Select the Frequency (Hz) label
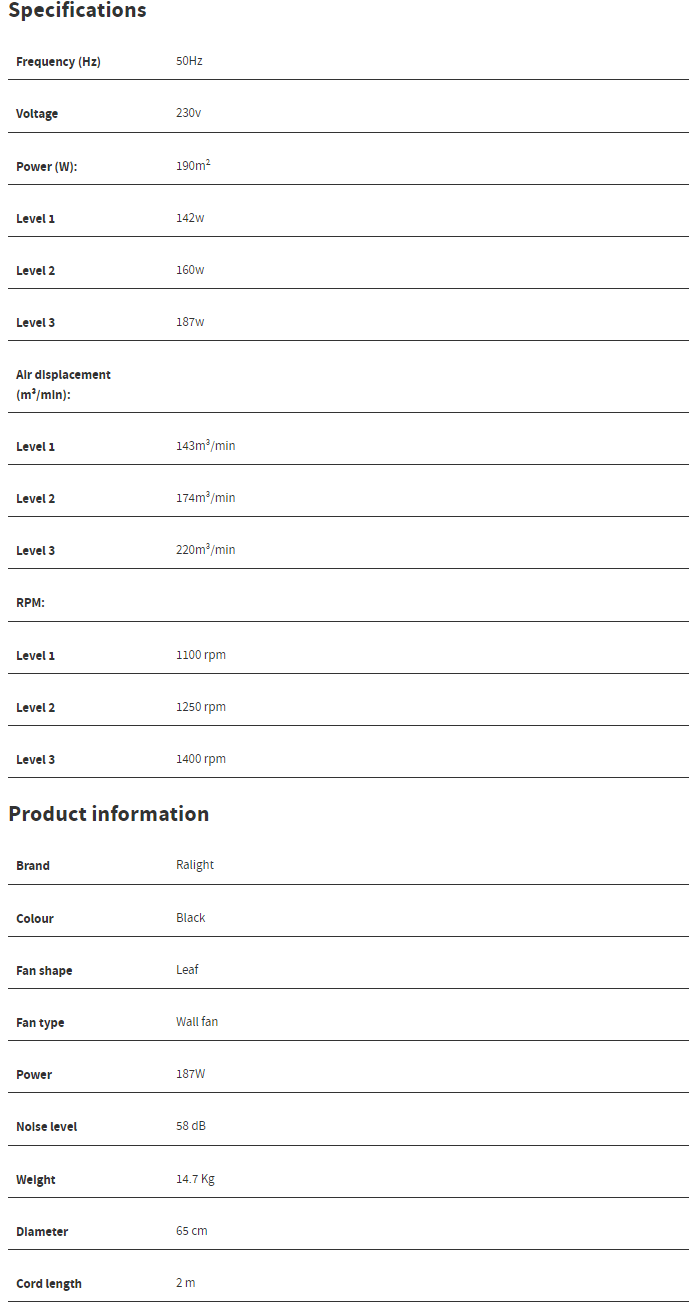 point(58,62)
